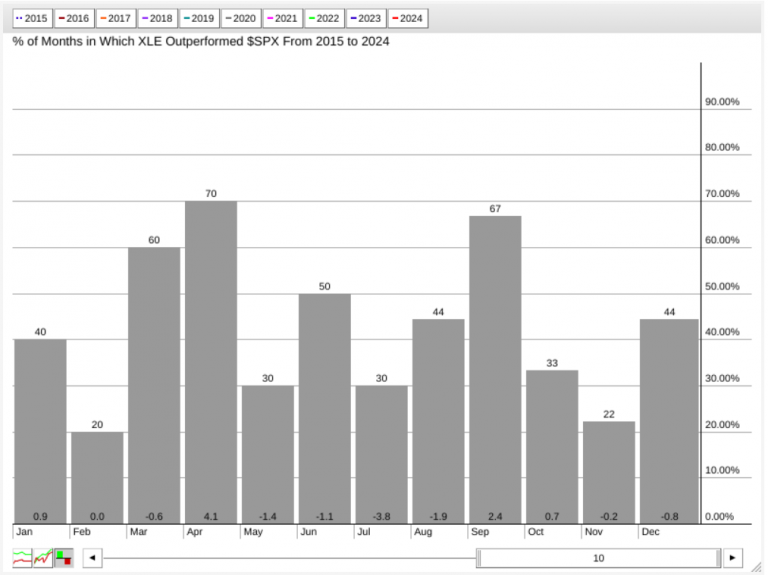Screen dimensions: 768x575
Task: Click the Dec month axis label
Action: pos(650,532)
